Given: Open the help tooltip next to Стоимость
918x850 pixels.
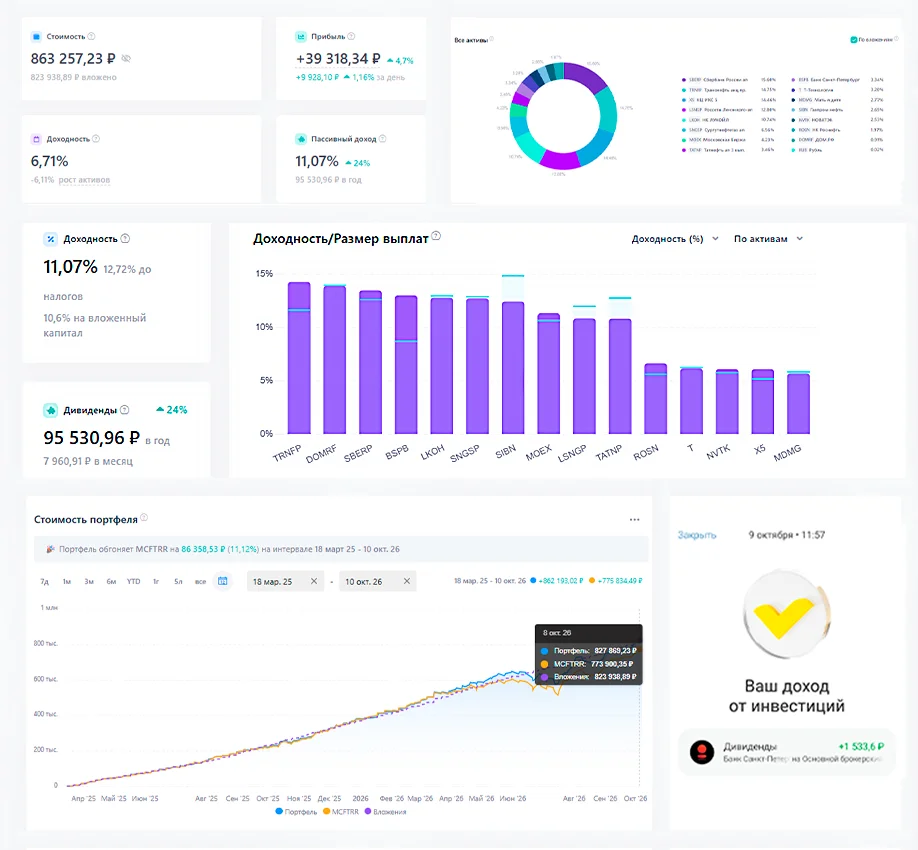Looking at the screenshot, I should point(91,36).
